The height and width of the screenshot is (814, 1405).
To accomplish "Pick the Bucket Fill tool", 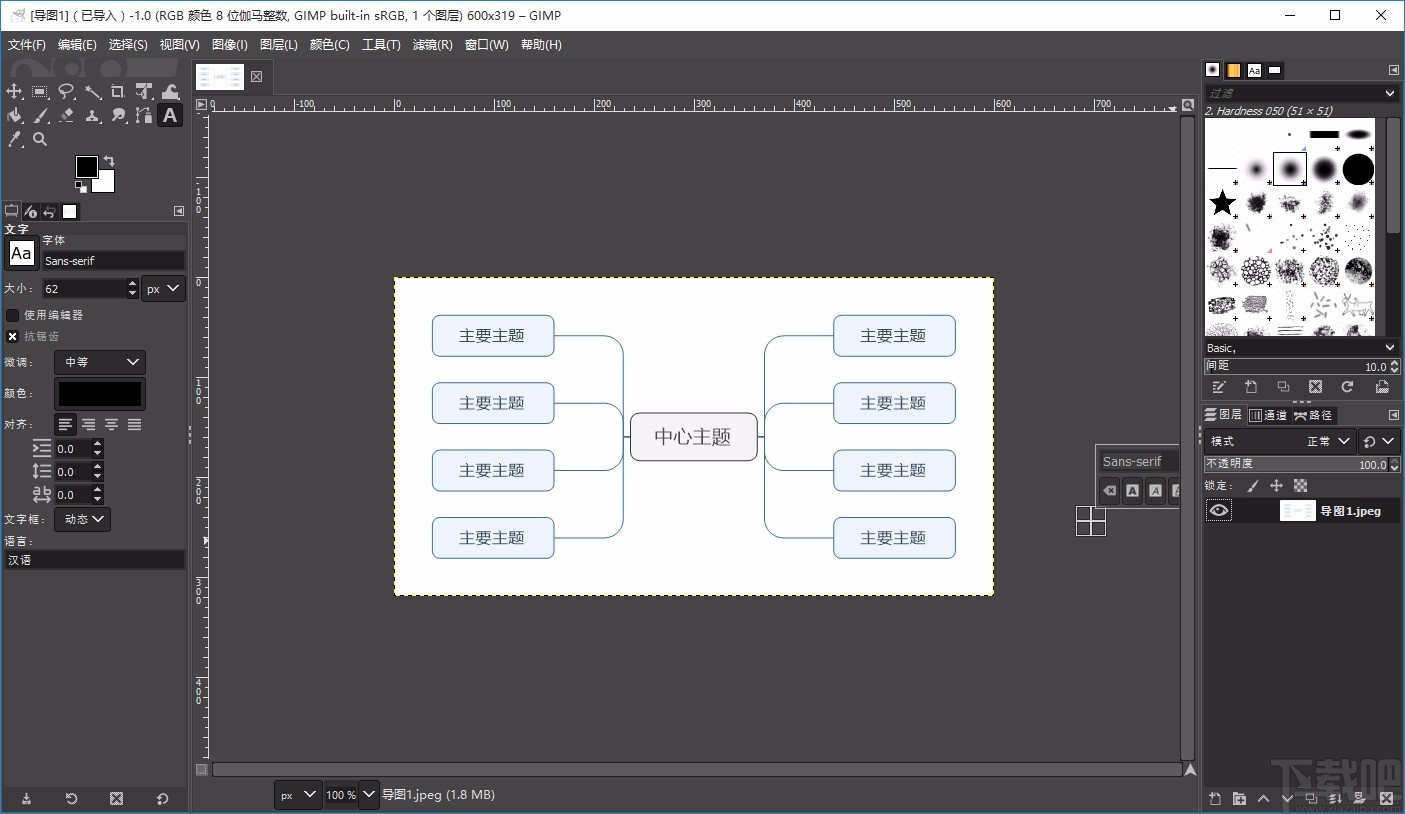I will pyautogui.click(x=14, y=116).
